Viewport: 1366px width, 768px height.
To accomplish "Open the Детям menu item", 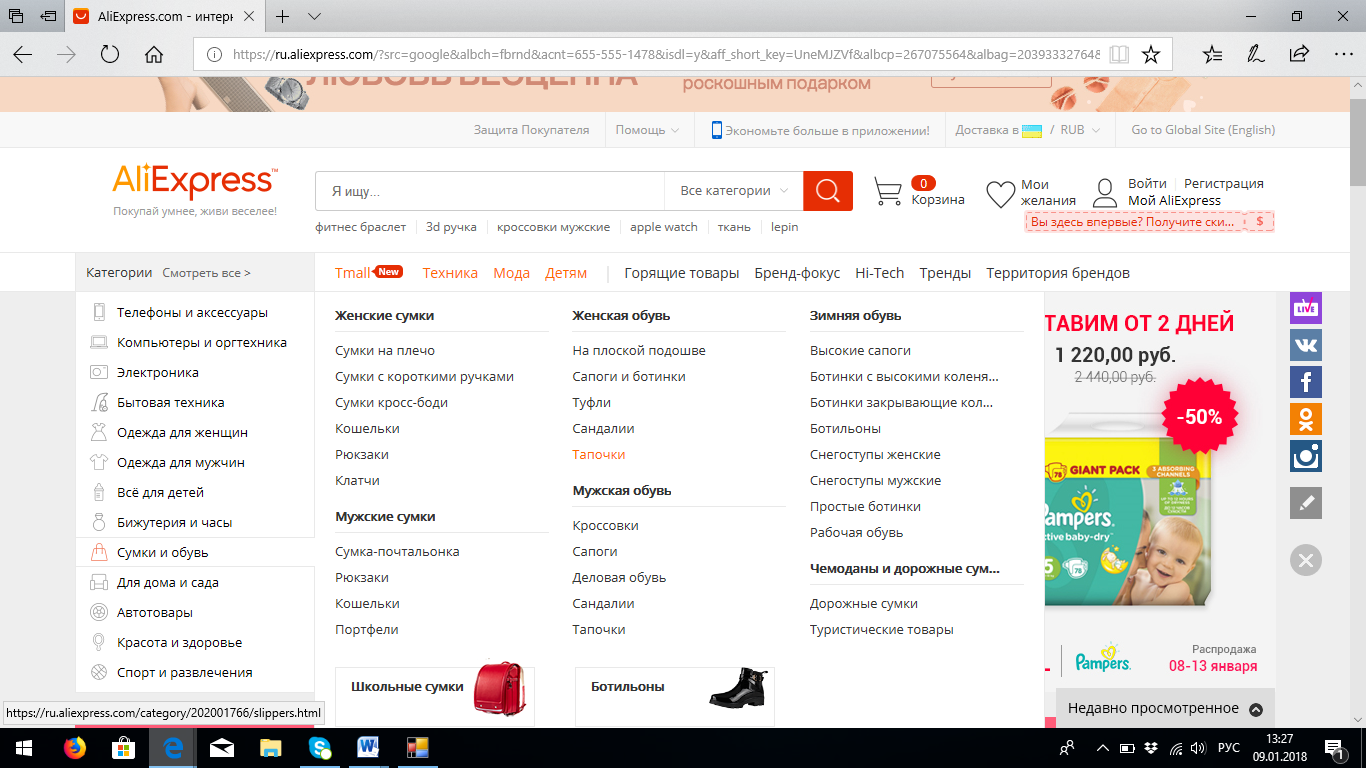I will [x=566, y=273].
